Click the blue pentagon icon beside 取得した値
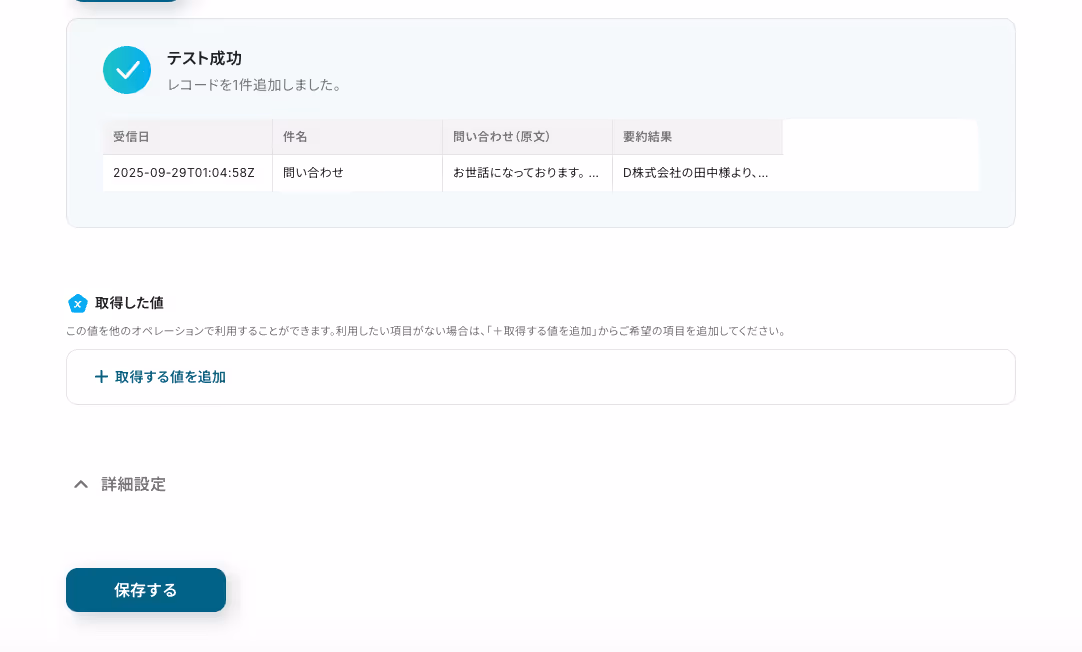The width and height of the screenshot is (1082, 652). (77, 304)
